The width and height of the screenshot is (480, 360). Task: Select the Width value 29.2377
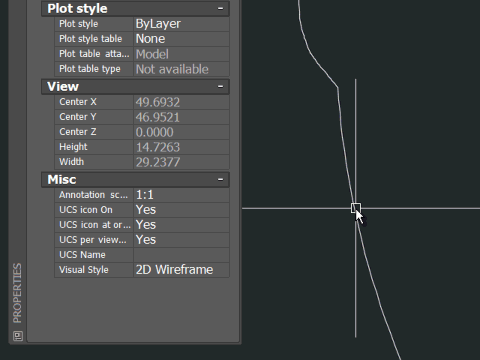(181, 162)
